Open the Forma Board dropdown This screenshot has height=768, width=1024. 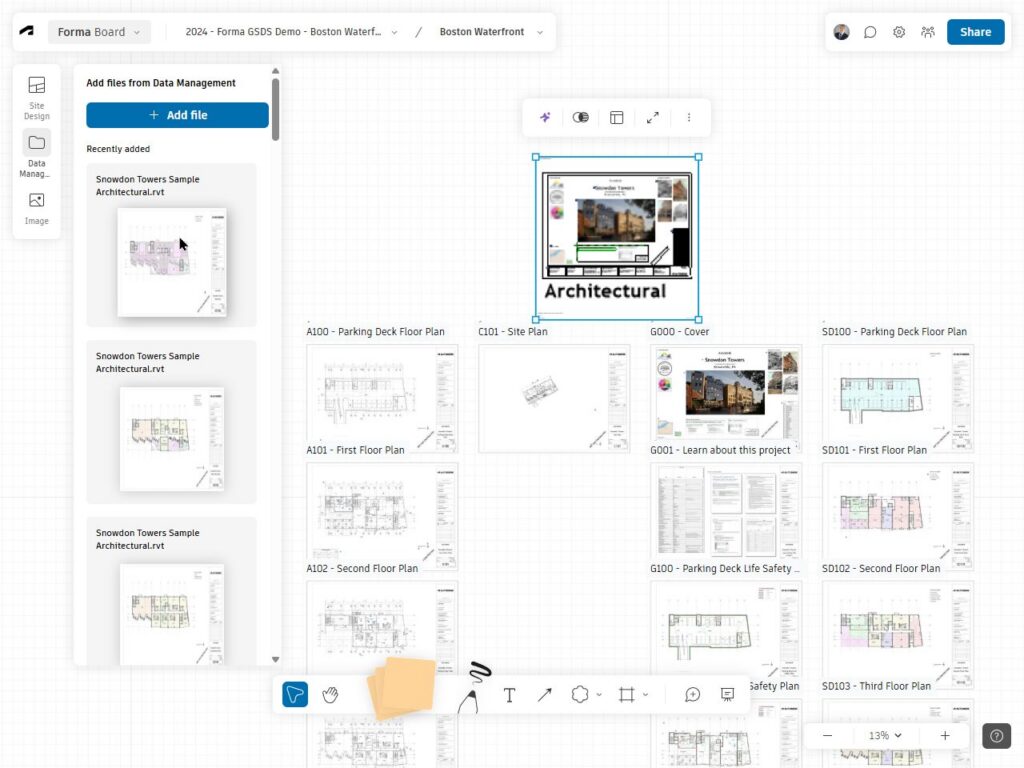[x=99, y=32]
